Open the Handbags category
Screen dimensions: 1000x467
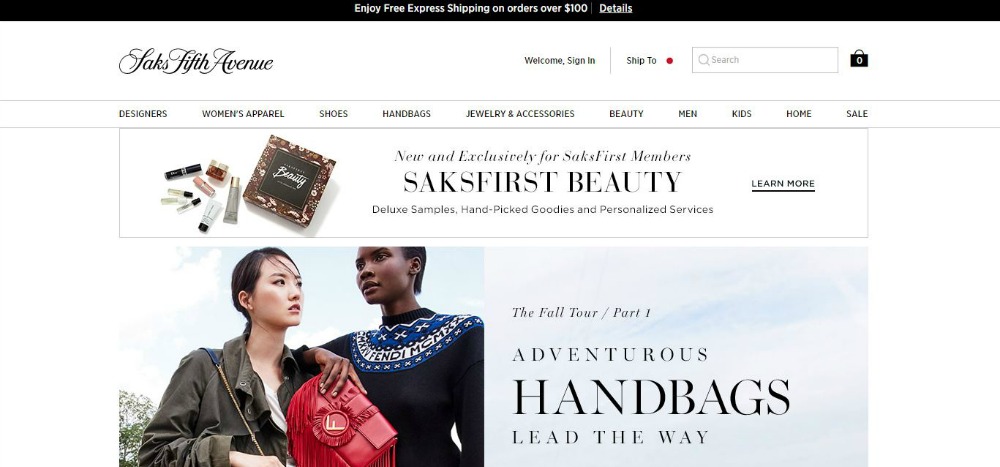(x=406, y=114)
